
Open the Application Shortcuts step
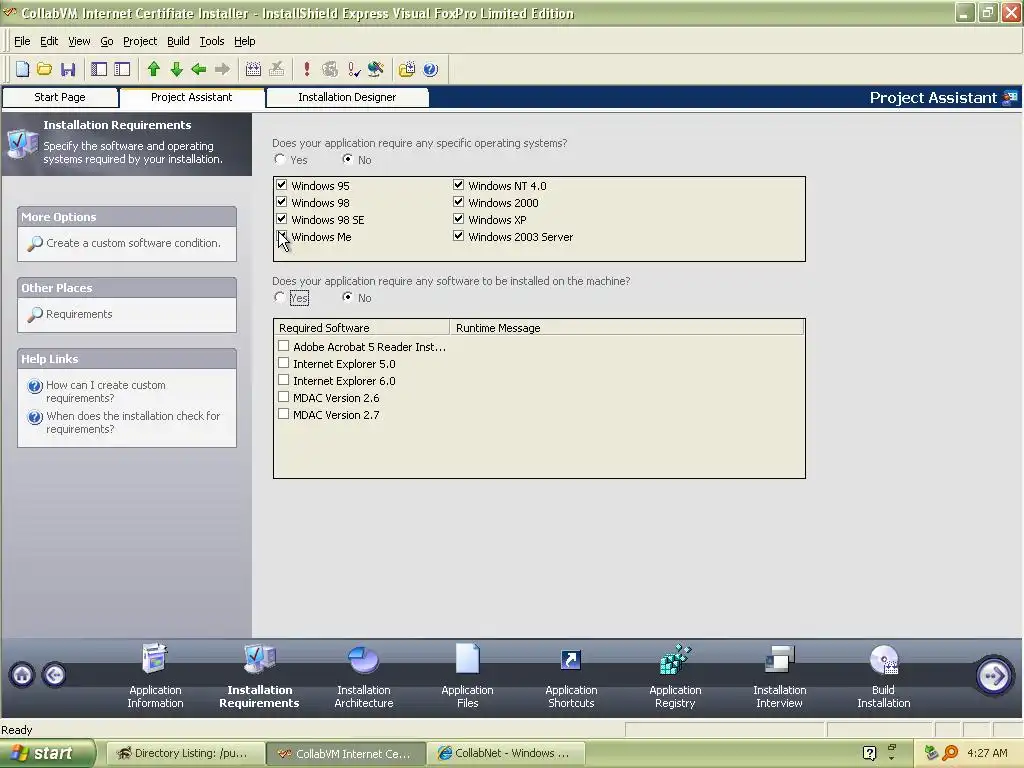pyautogui.click(x=571, y=677)
